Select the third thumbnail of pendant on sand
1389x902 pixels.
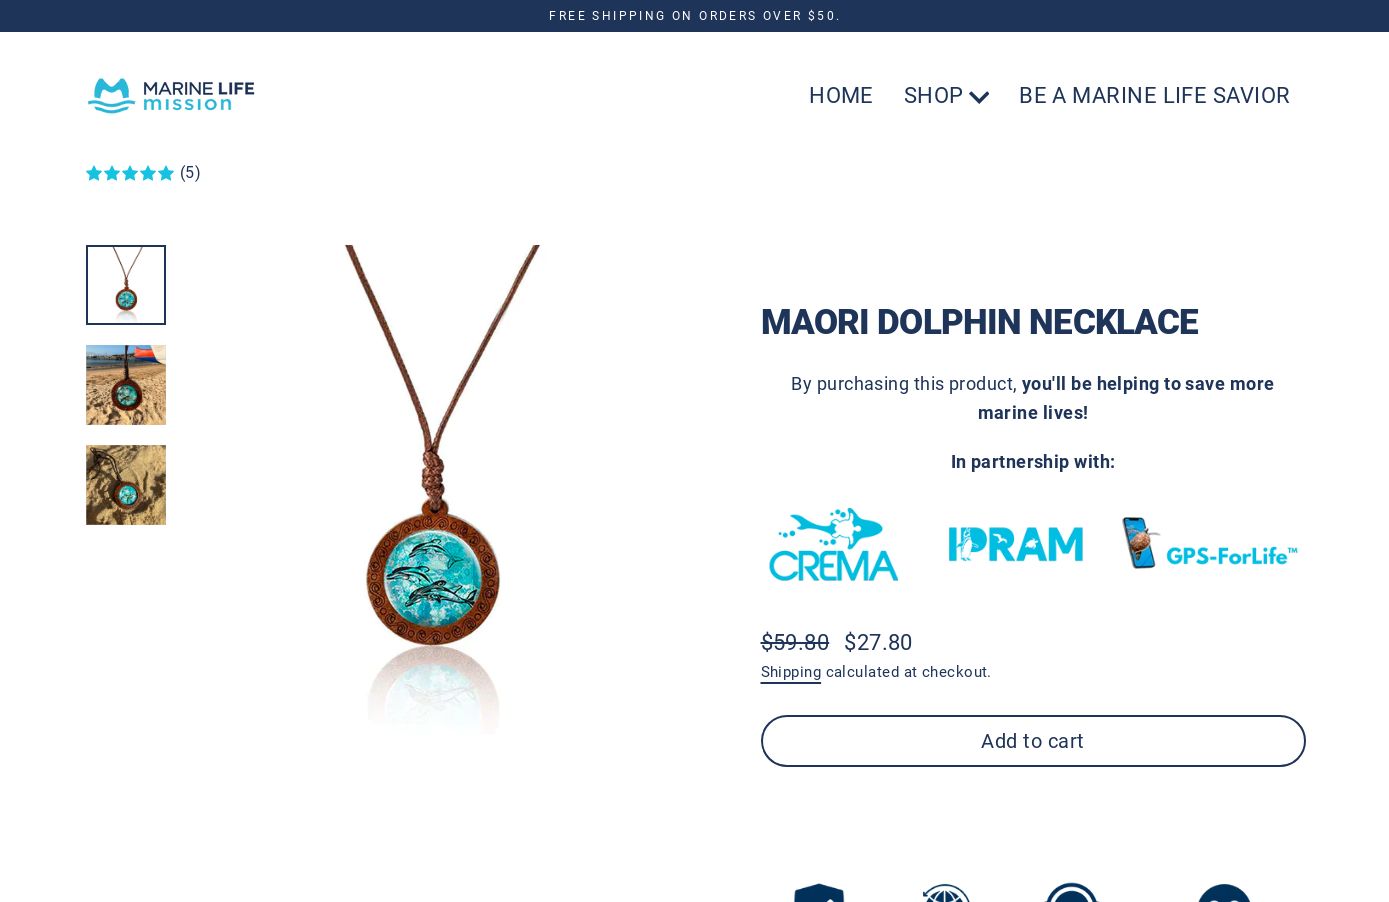[126, 485]
